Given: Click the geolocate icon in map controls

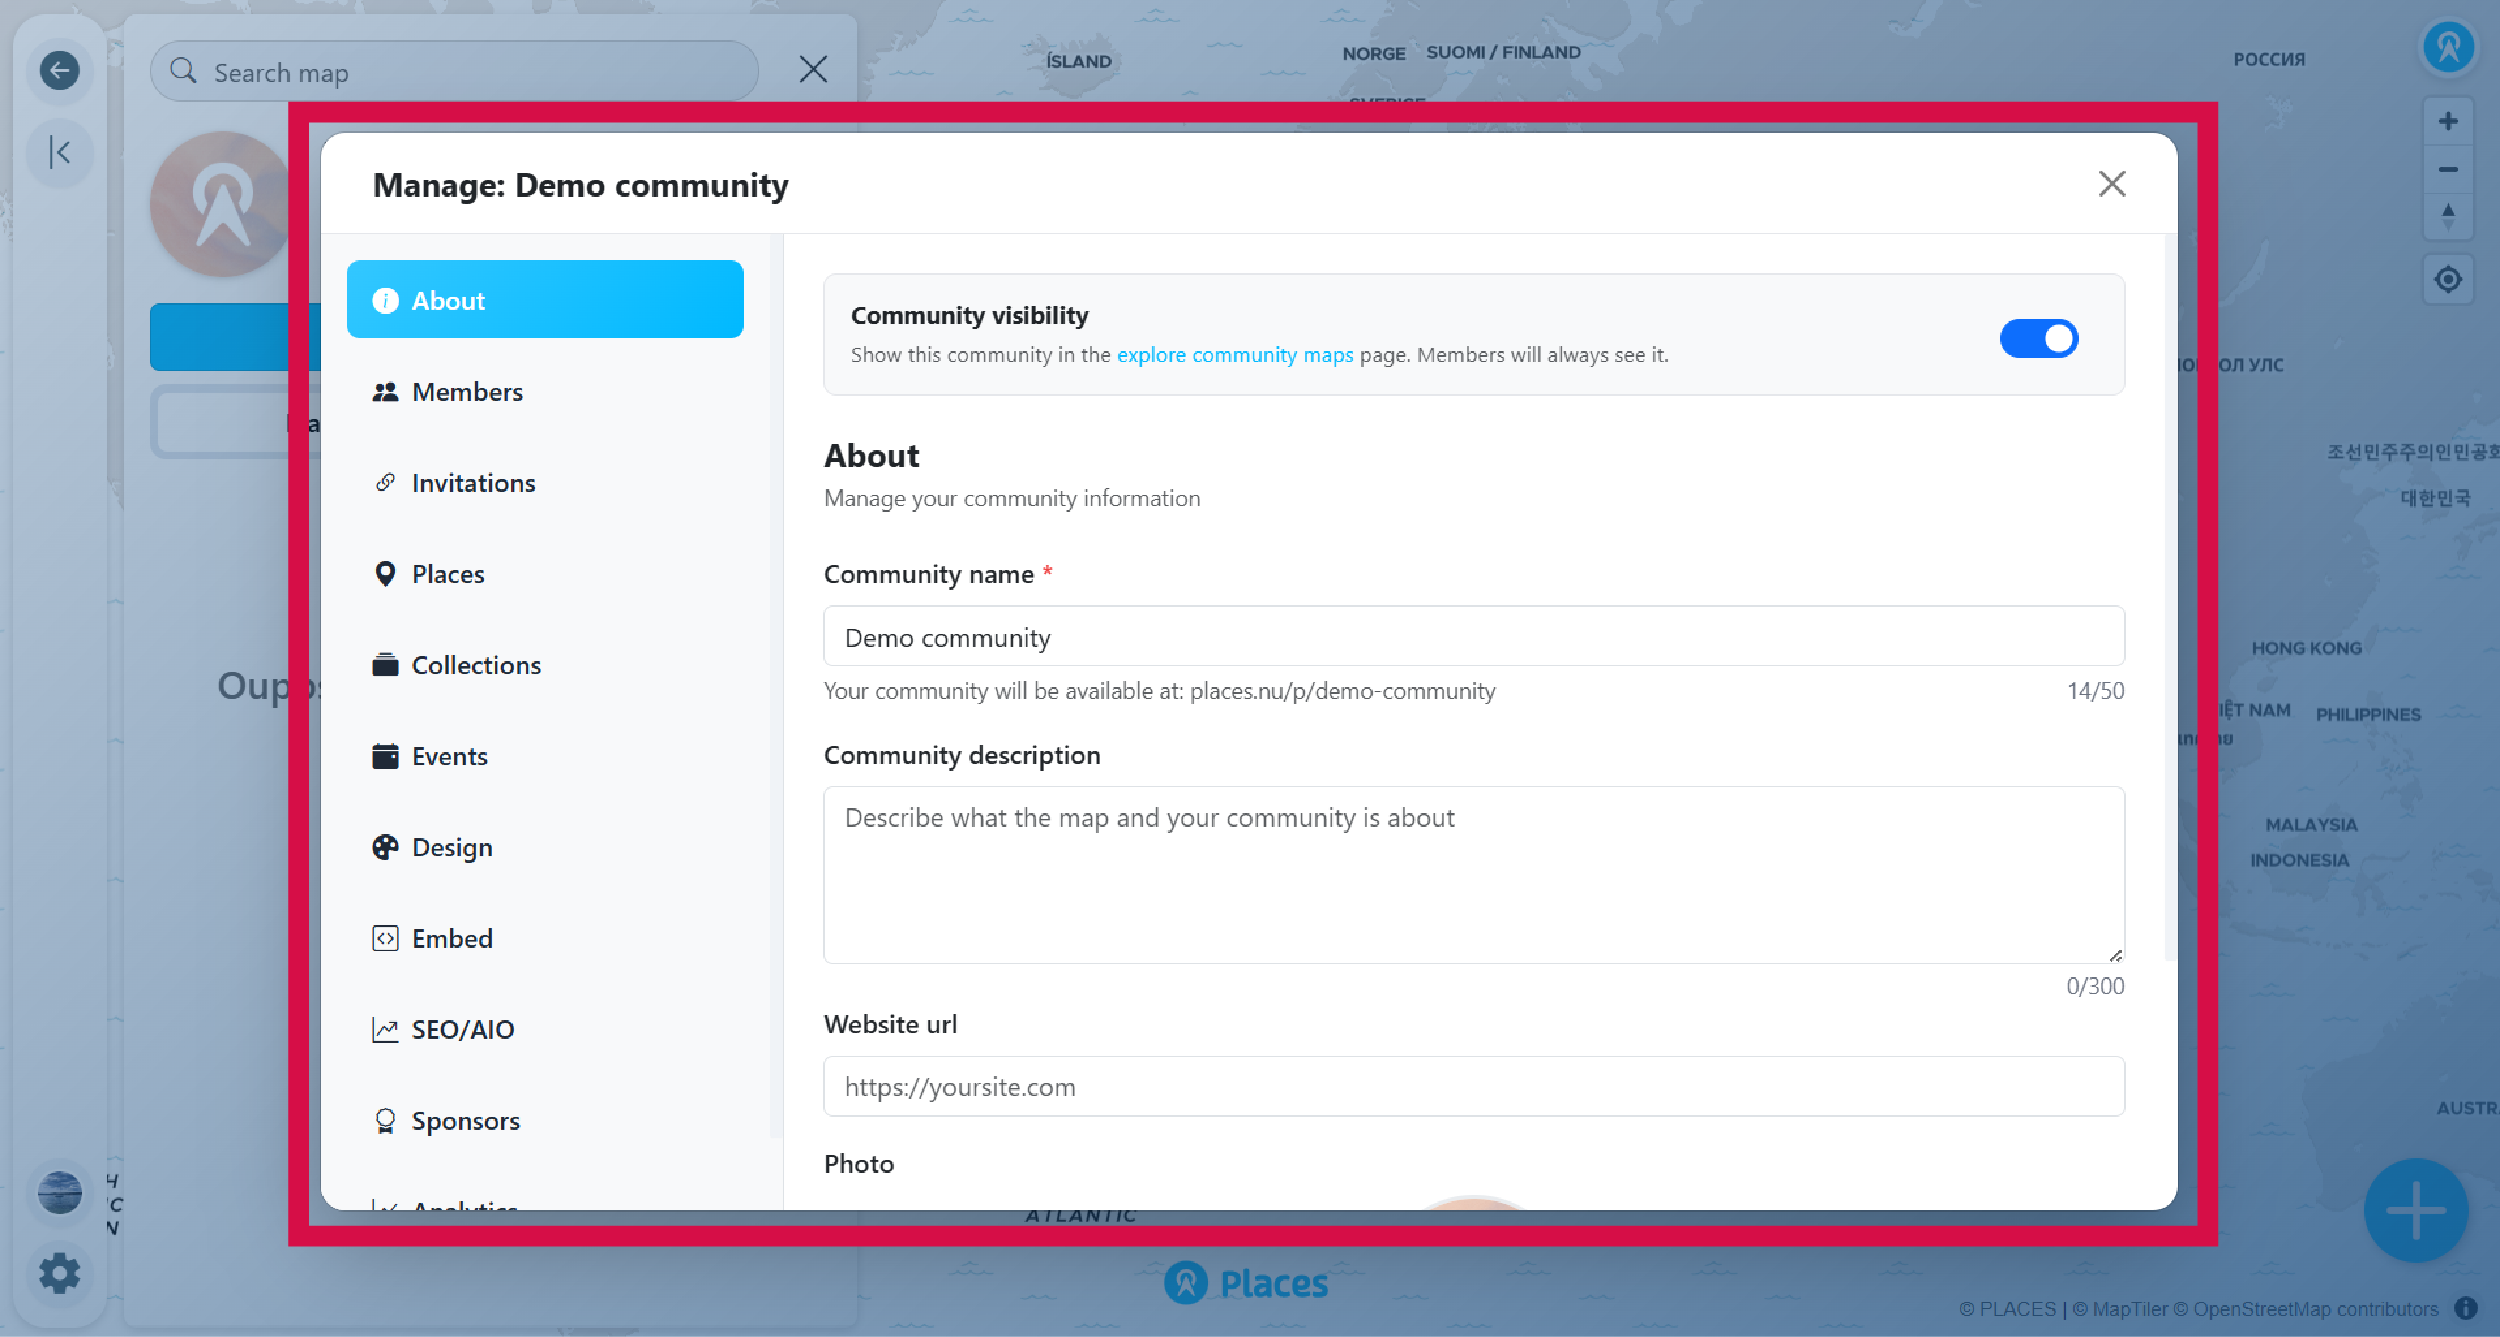Looking at the screenshot, I should (2447, 279).
